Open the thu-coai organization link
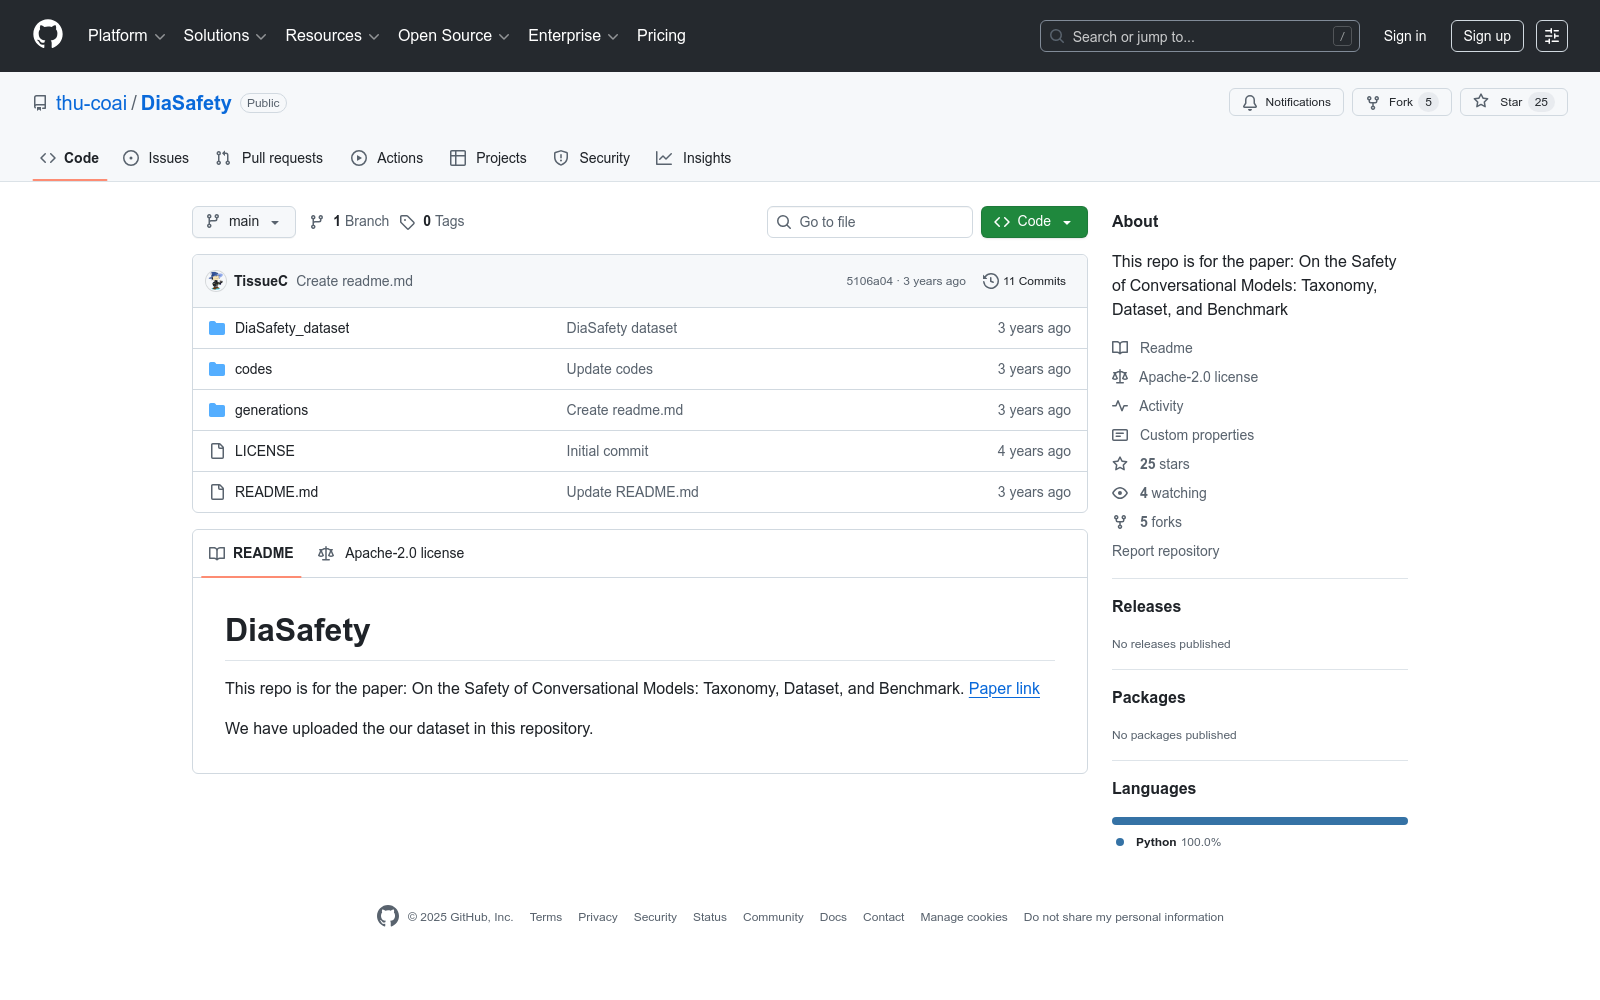This screenshot has width=1600, height=1000. click(91, 103)
